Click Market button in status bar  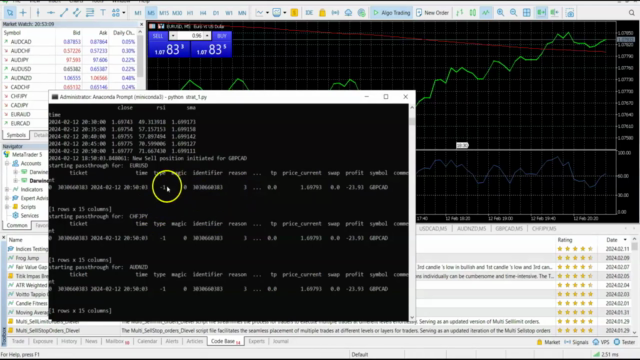(x=548, y=342)
